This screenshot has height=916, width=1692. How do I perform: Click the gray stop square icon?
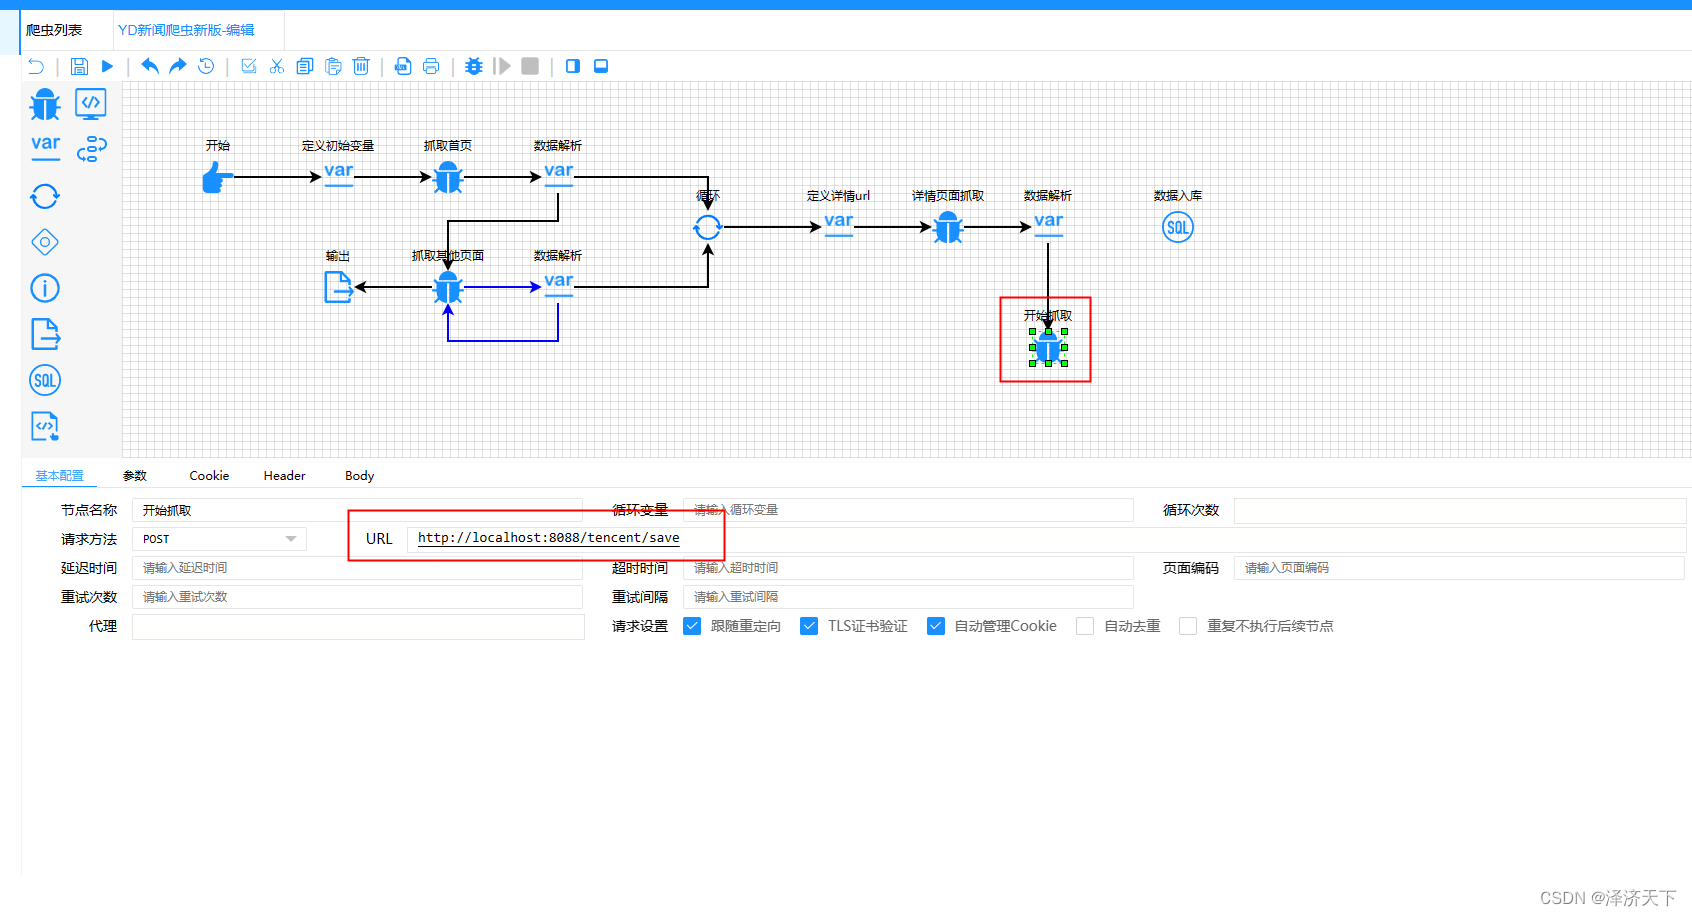(530, 66)
